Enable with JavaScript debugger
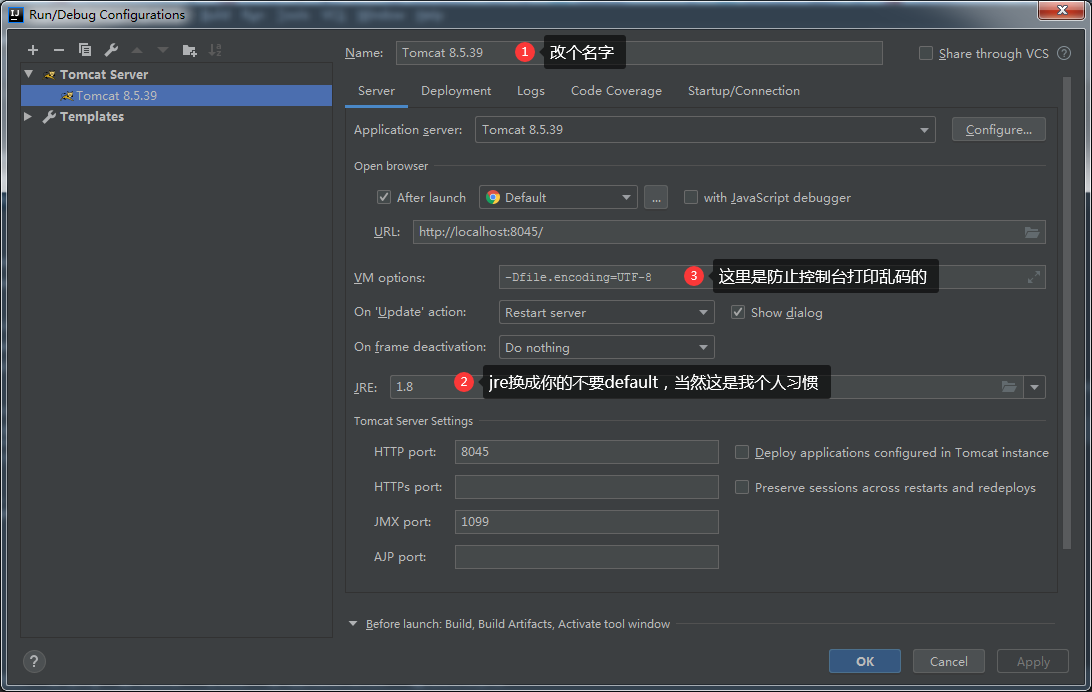 691,197
